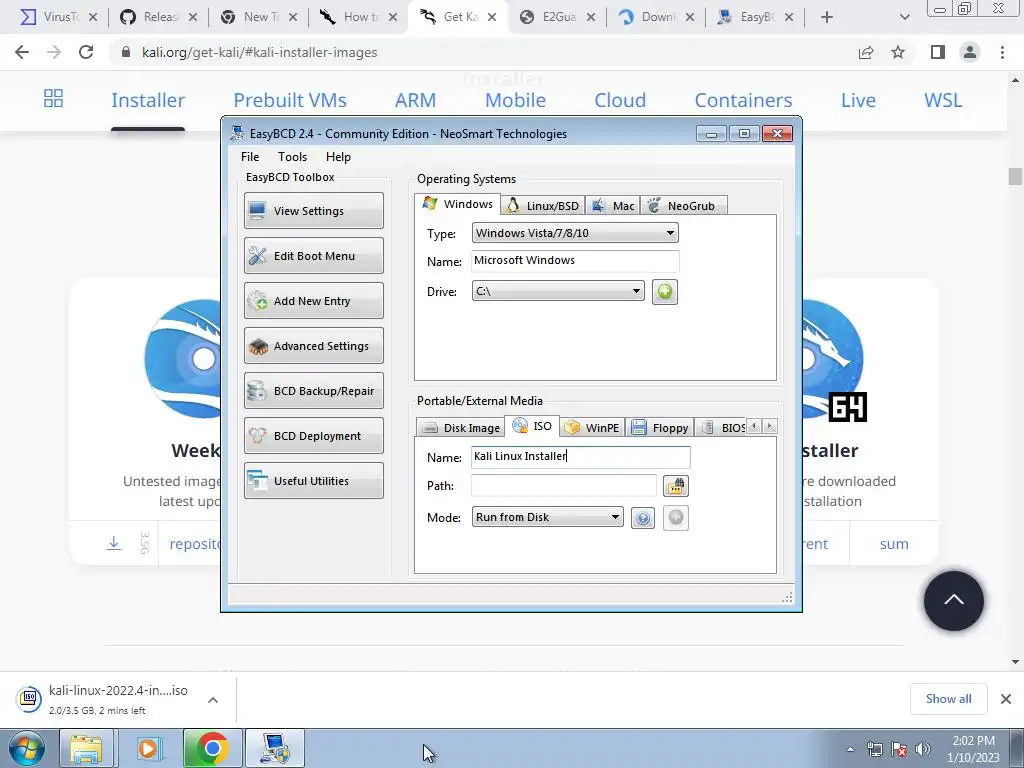Switch to the Mac tab
This screenshot has width=1024, height=768.
[613, 206]
